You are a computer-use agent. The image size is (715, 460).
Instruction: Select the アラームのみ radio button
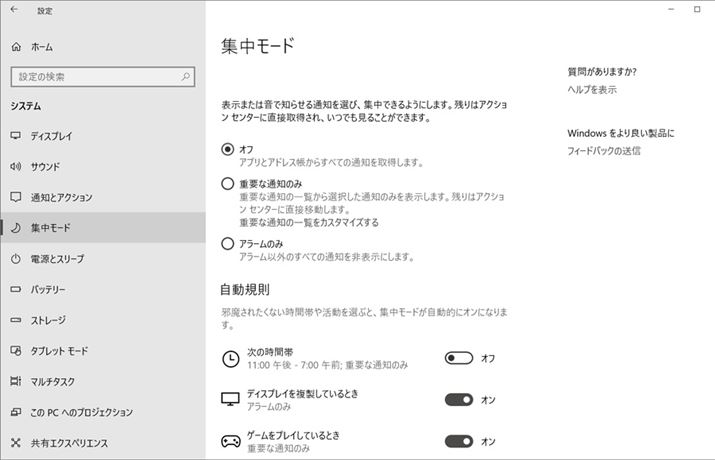point(228,243)
